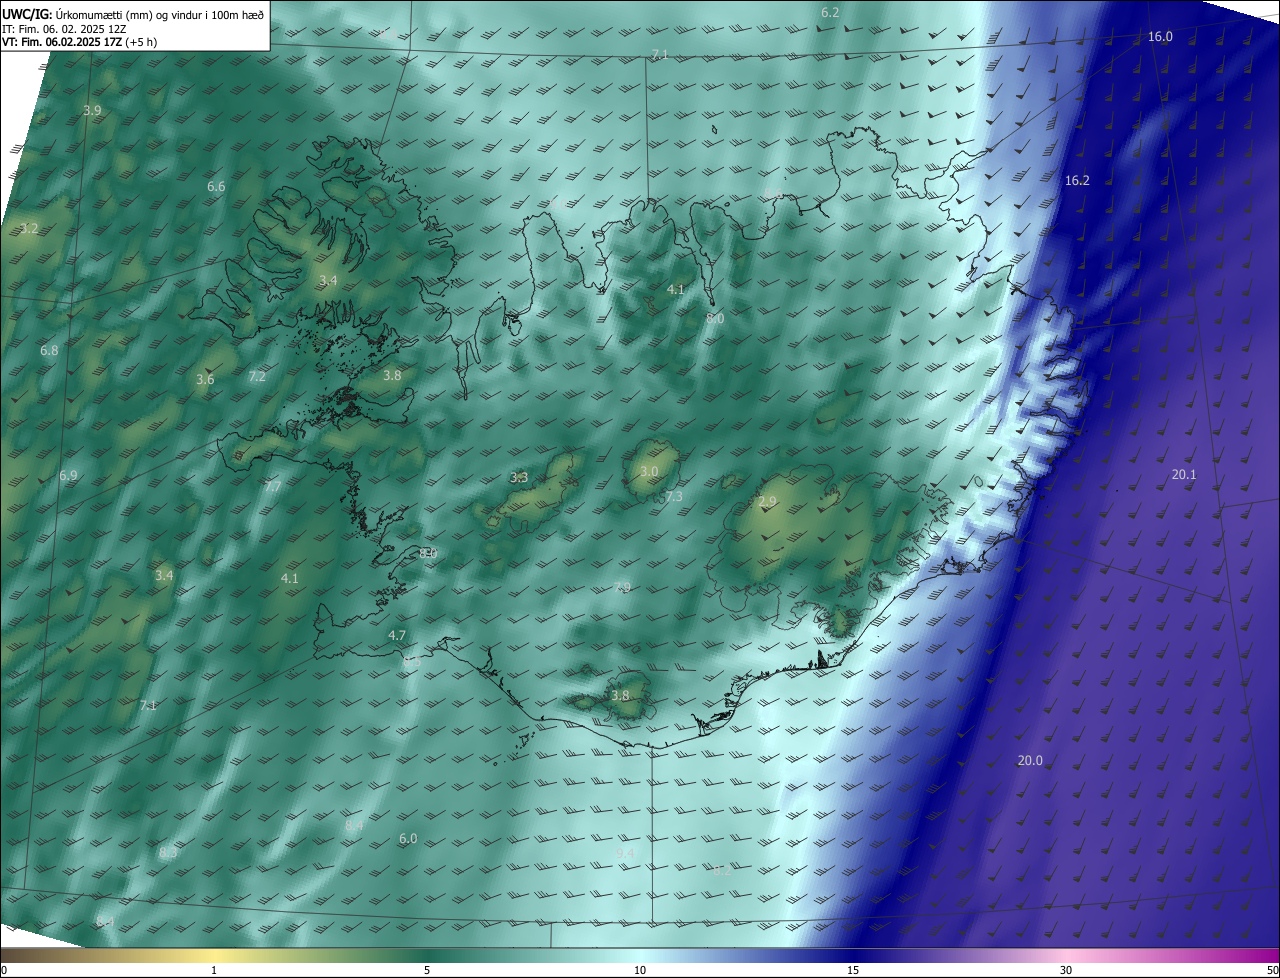Click the 7.7 value label
Screen dimensions: 1280x978
[x=272, y=487]
